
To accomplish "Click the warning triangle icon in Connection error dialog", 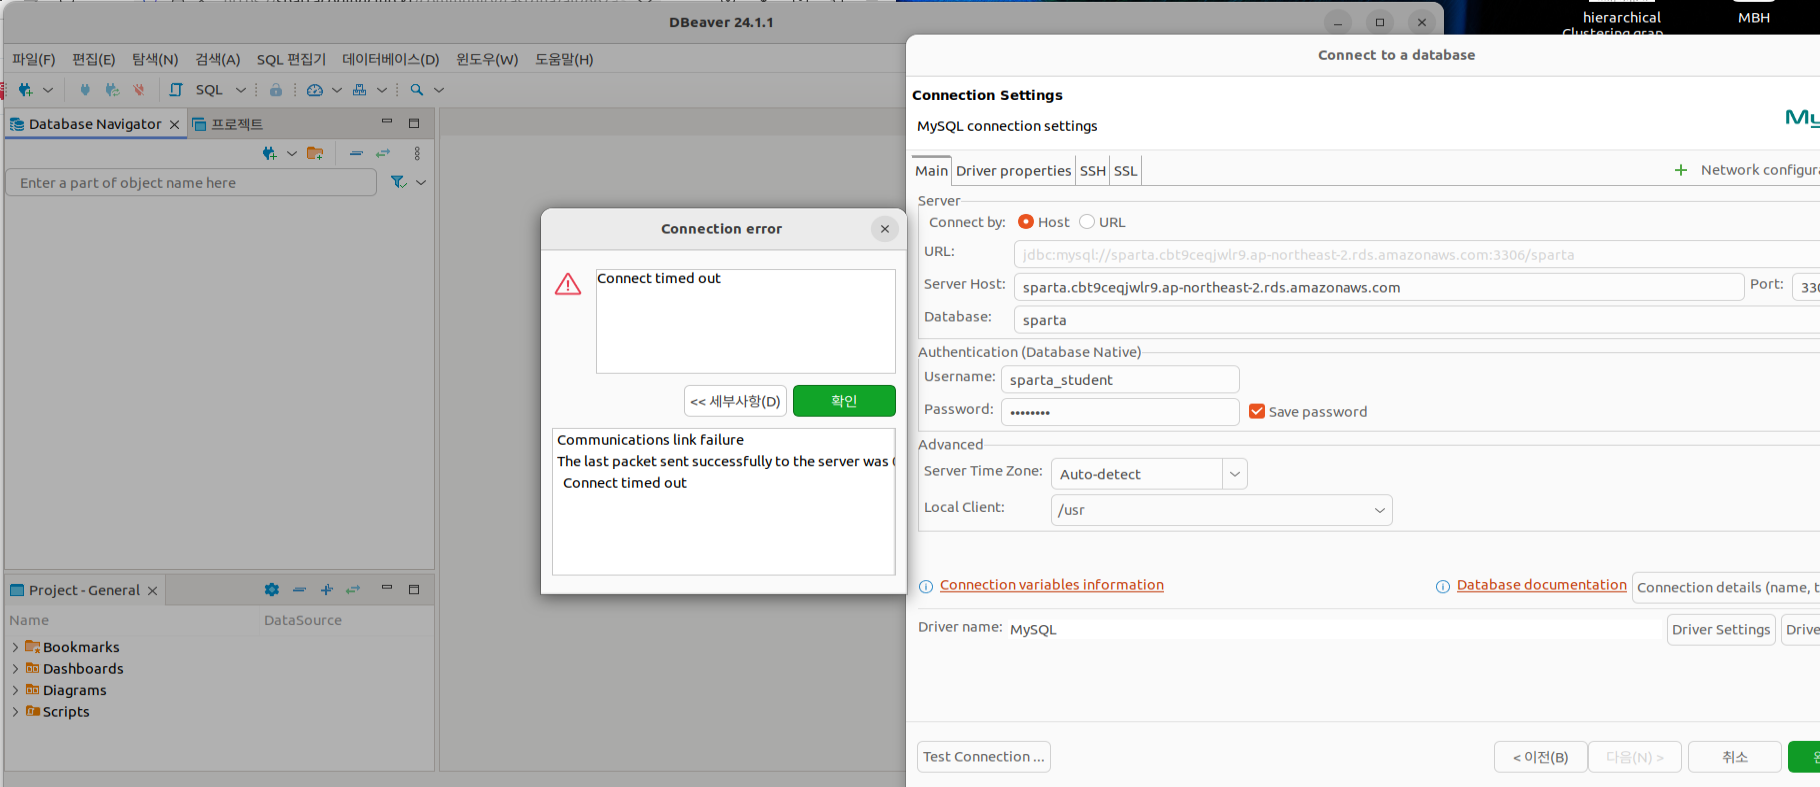I will click(568, 285).
